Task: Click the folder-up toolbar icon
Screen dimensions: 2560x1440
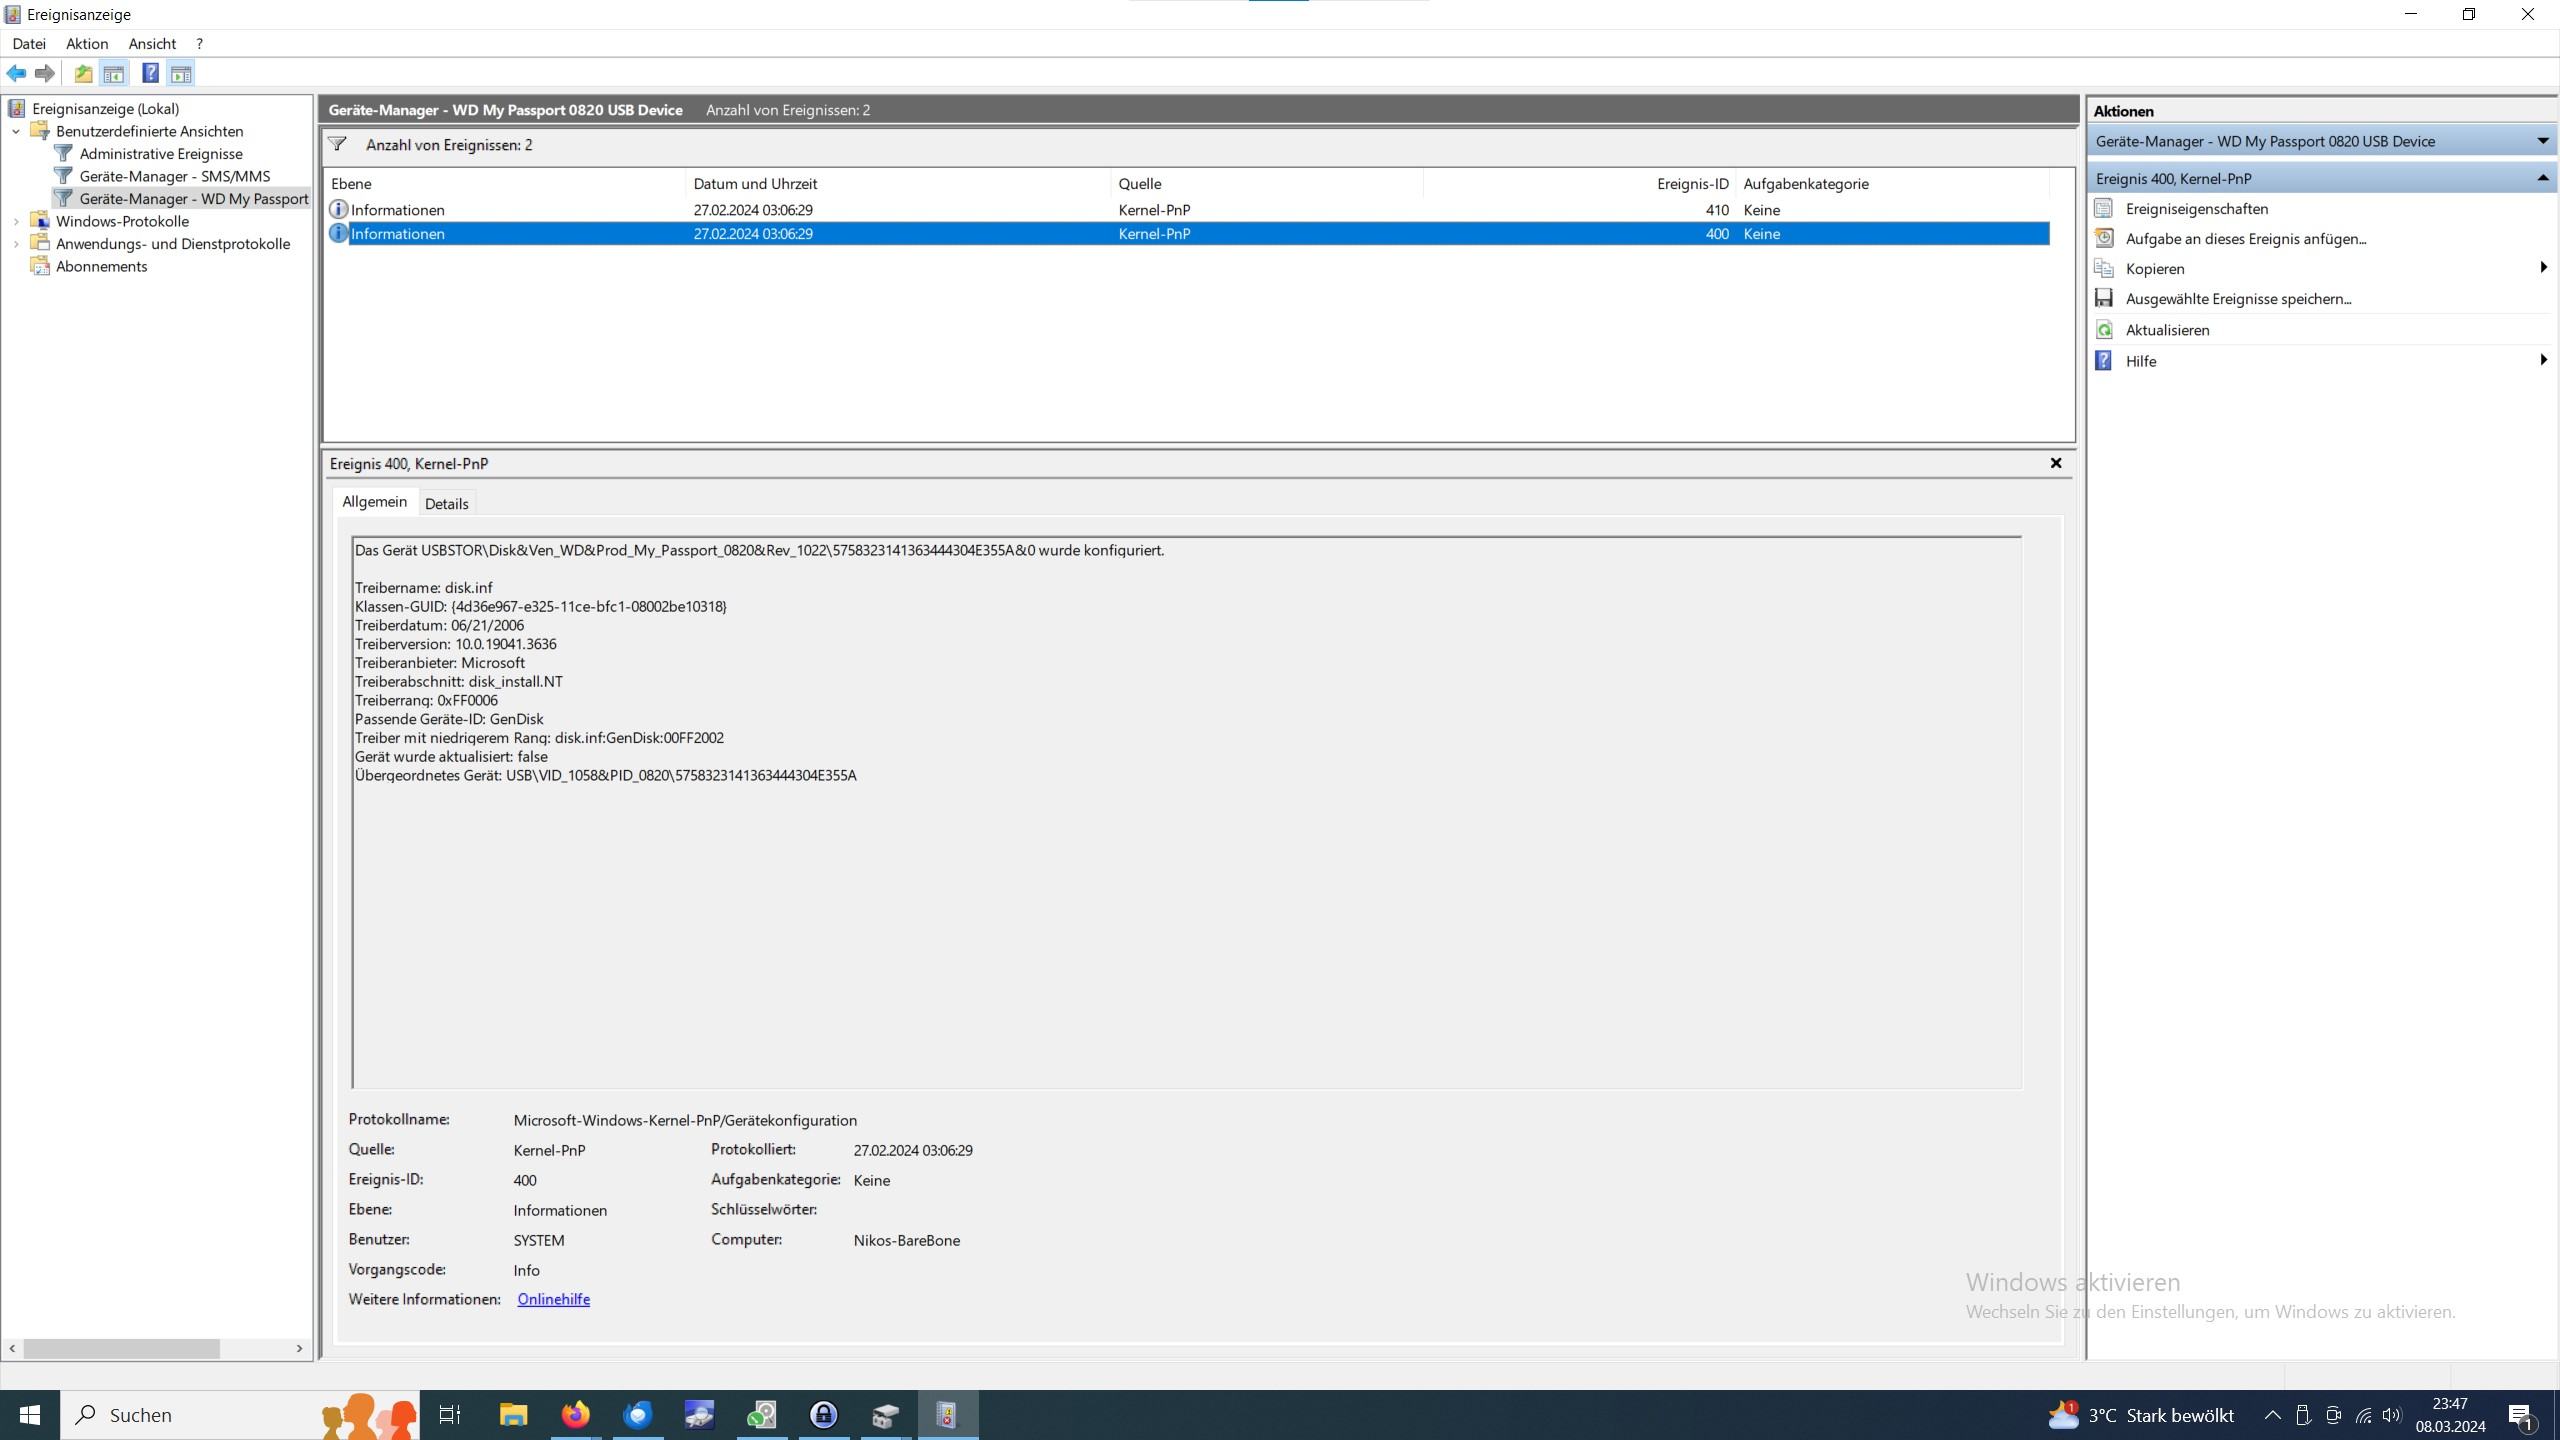Action: (x=83, y=73)
